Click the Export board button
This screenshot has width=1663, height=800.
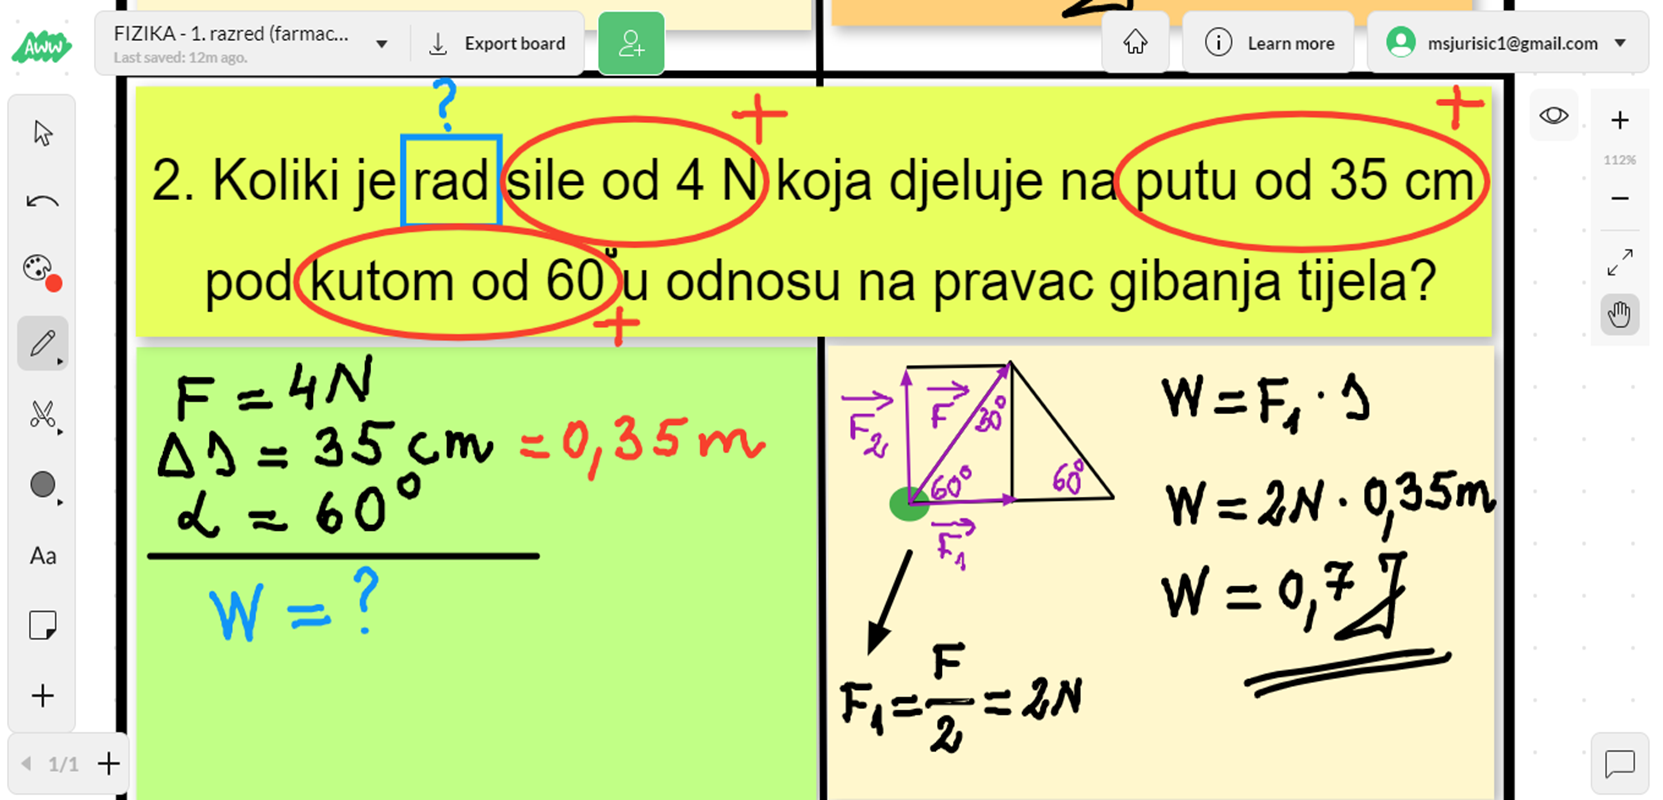coord(497,44)
